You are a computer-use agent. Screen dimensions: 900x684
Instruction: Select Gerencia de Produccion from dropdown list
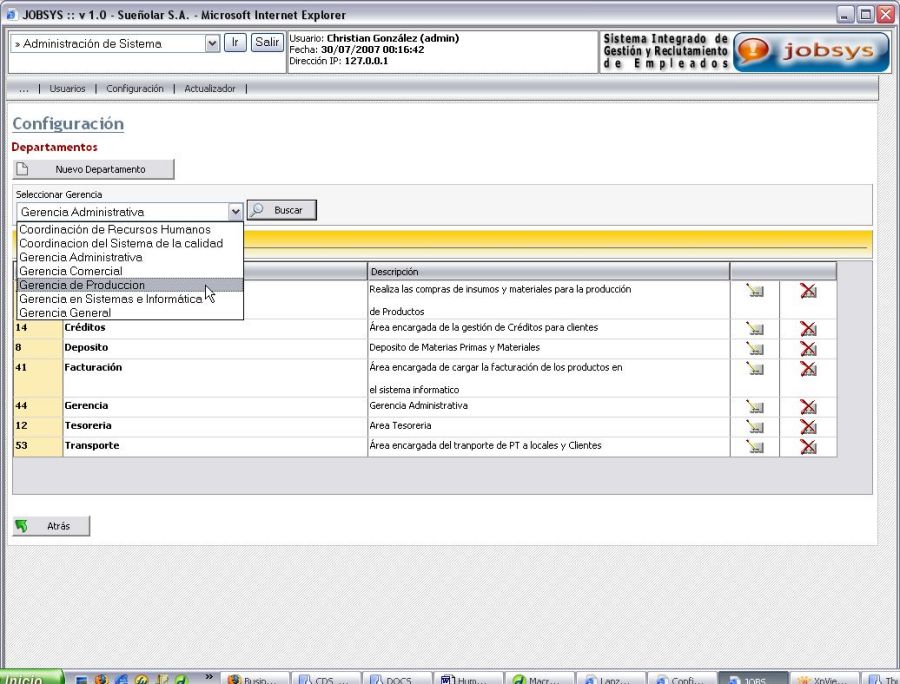tap(82, 285)
